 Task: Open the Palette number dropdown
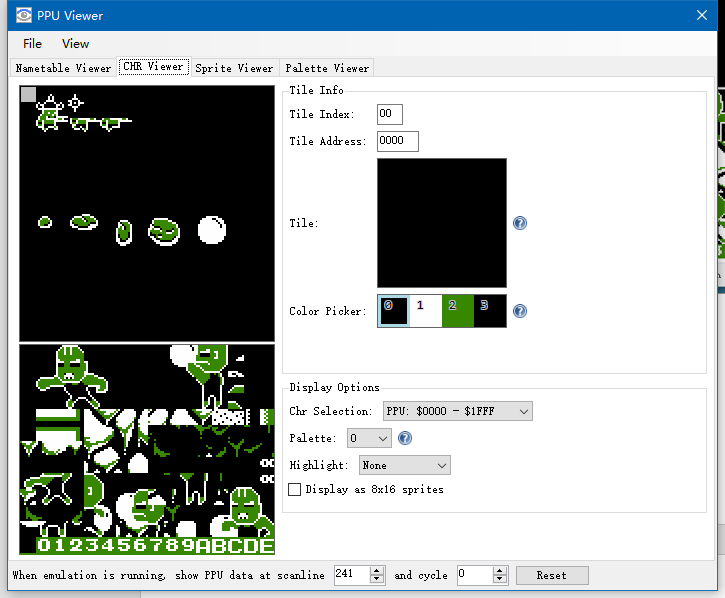tap(369, 438)
